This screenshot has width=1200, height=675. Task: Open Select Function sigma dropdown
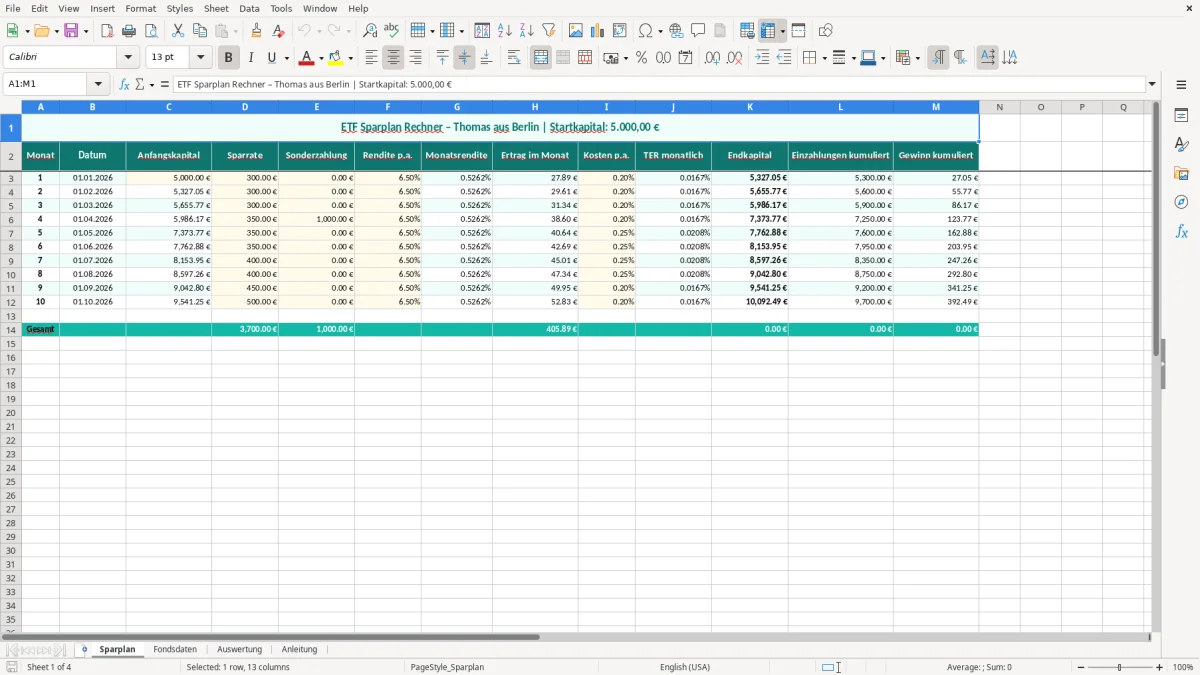[150, 85]
